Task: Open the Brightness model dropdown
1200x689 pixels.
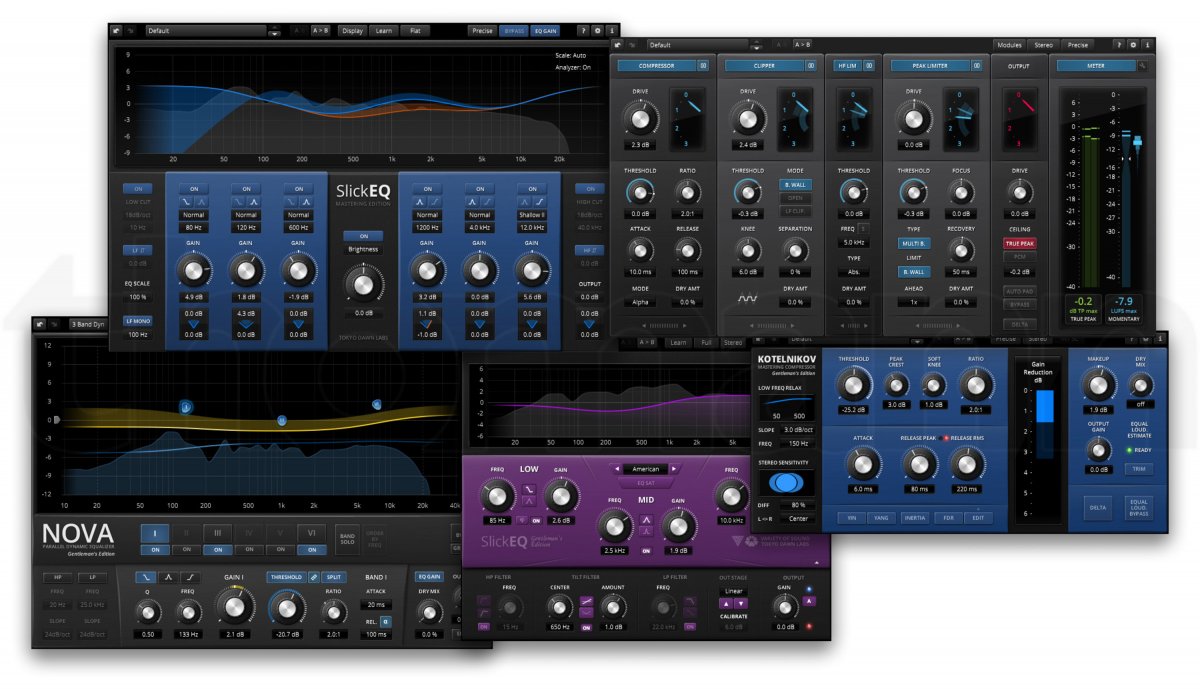Action: (x=363, y=249)
